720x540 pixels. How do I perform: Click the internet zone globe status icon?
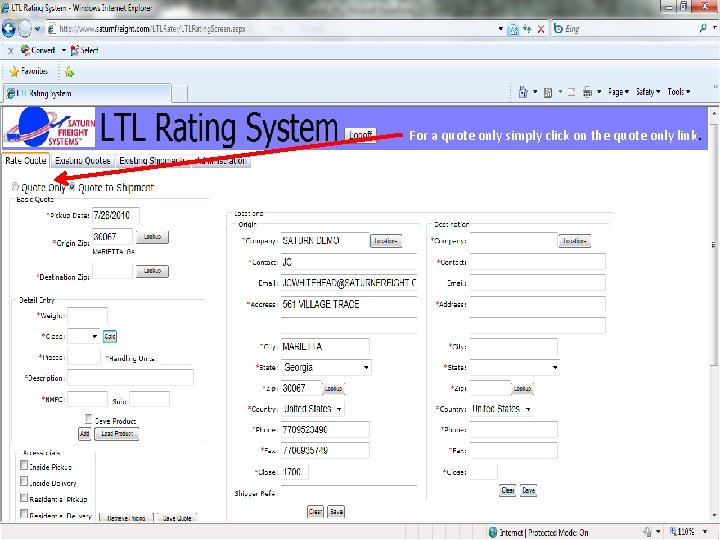click(493, 532)
